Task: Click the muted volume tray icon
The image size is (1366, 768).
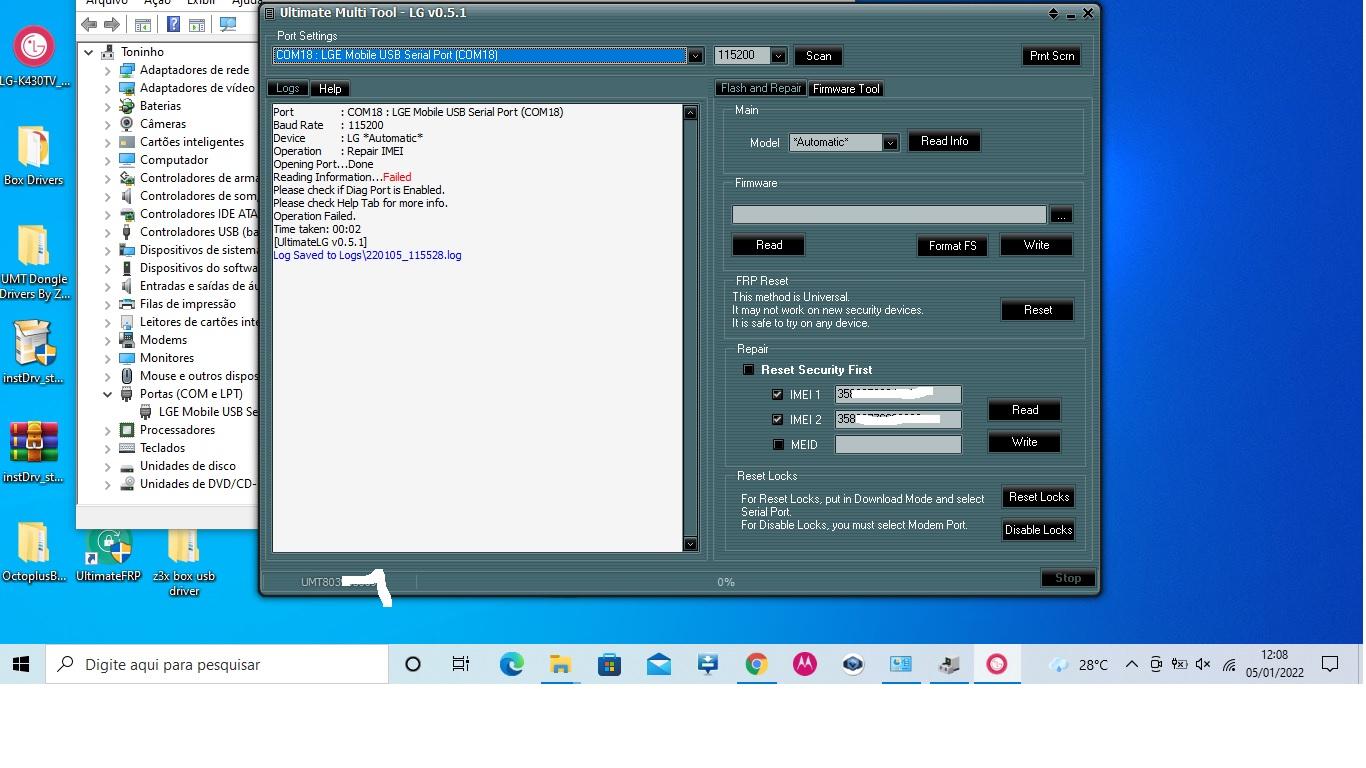Action: [x=1203, y=664]
